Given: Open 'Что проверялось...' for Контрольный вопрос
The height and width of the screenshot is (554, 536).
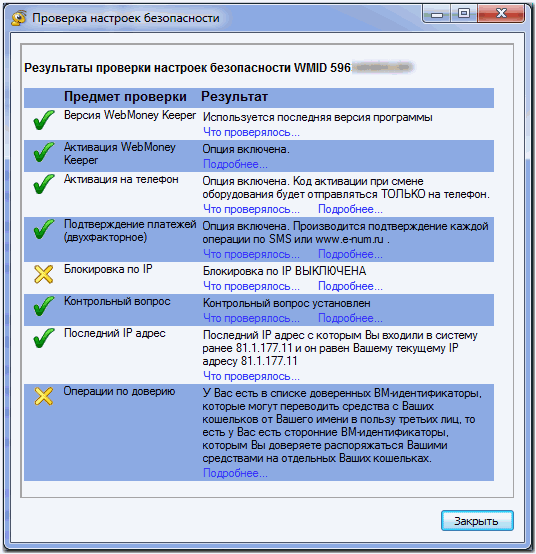Looking at the screenshot, I should (251, 318).
